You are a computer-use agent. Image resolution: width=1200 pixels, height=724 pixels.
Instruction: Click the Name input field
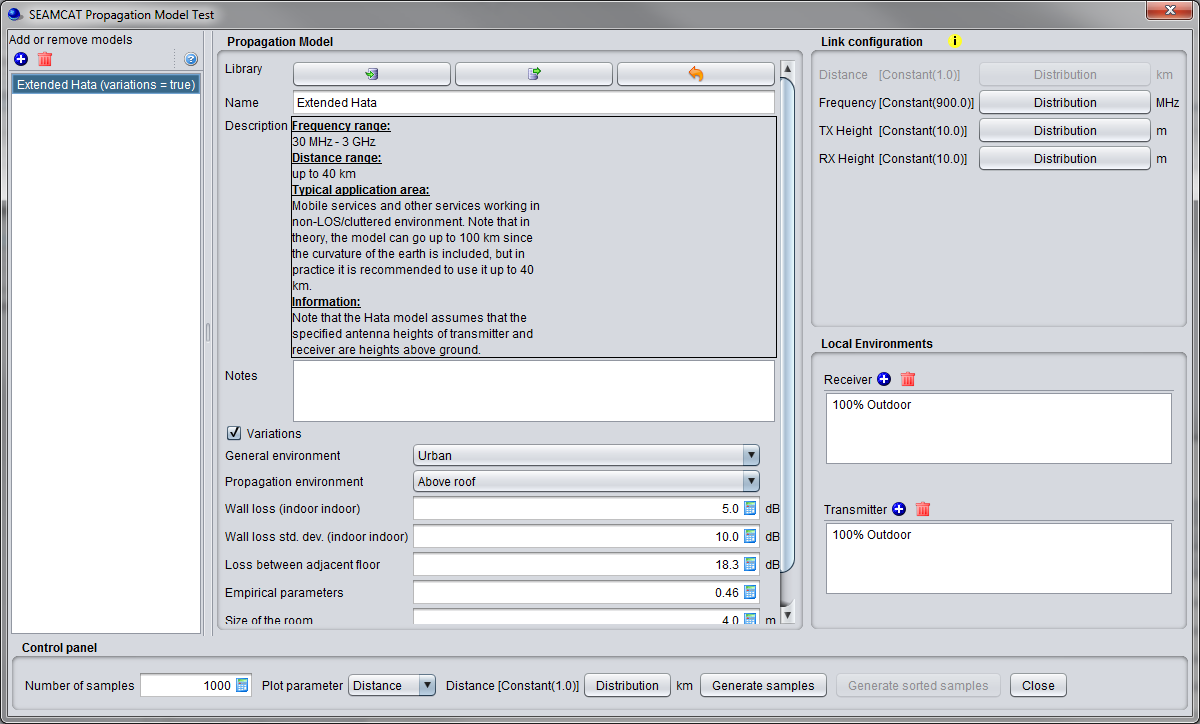pyautogui.click(x=534, y=102)
